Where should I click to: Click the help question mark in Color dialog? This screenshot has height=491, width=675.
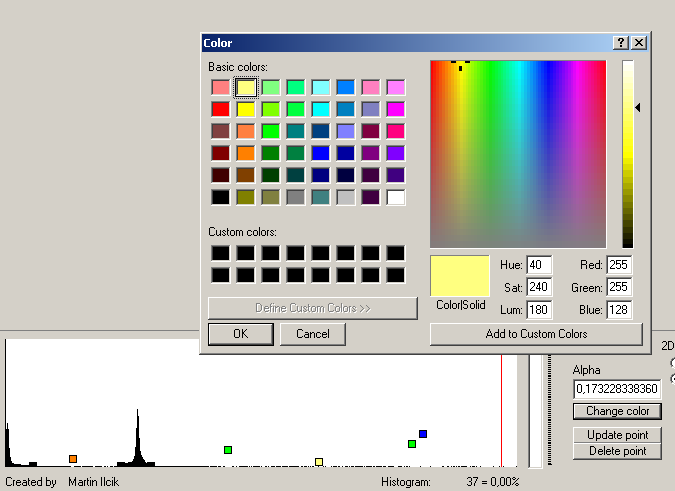(x=621, y=43)
